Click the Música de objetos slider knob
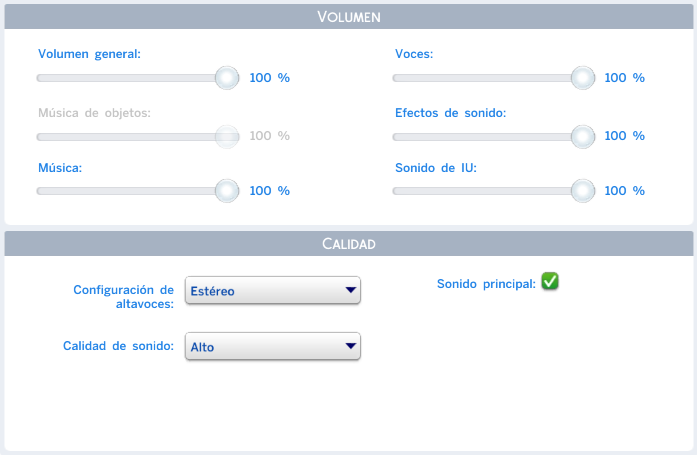697x455 pixels. [x=227, y=135]
